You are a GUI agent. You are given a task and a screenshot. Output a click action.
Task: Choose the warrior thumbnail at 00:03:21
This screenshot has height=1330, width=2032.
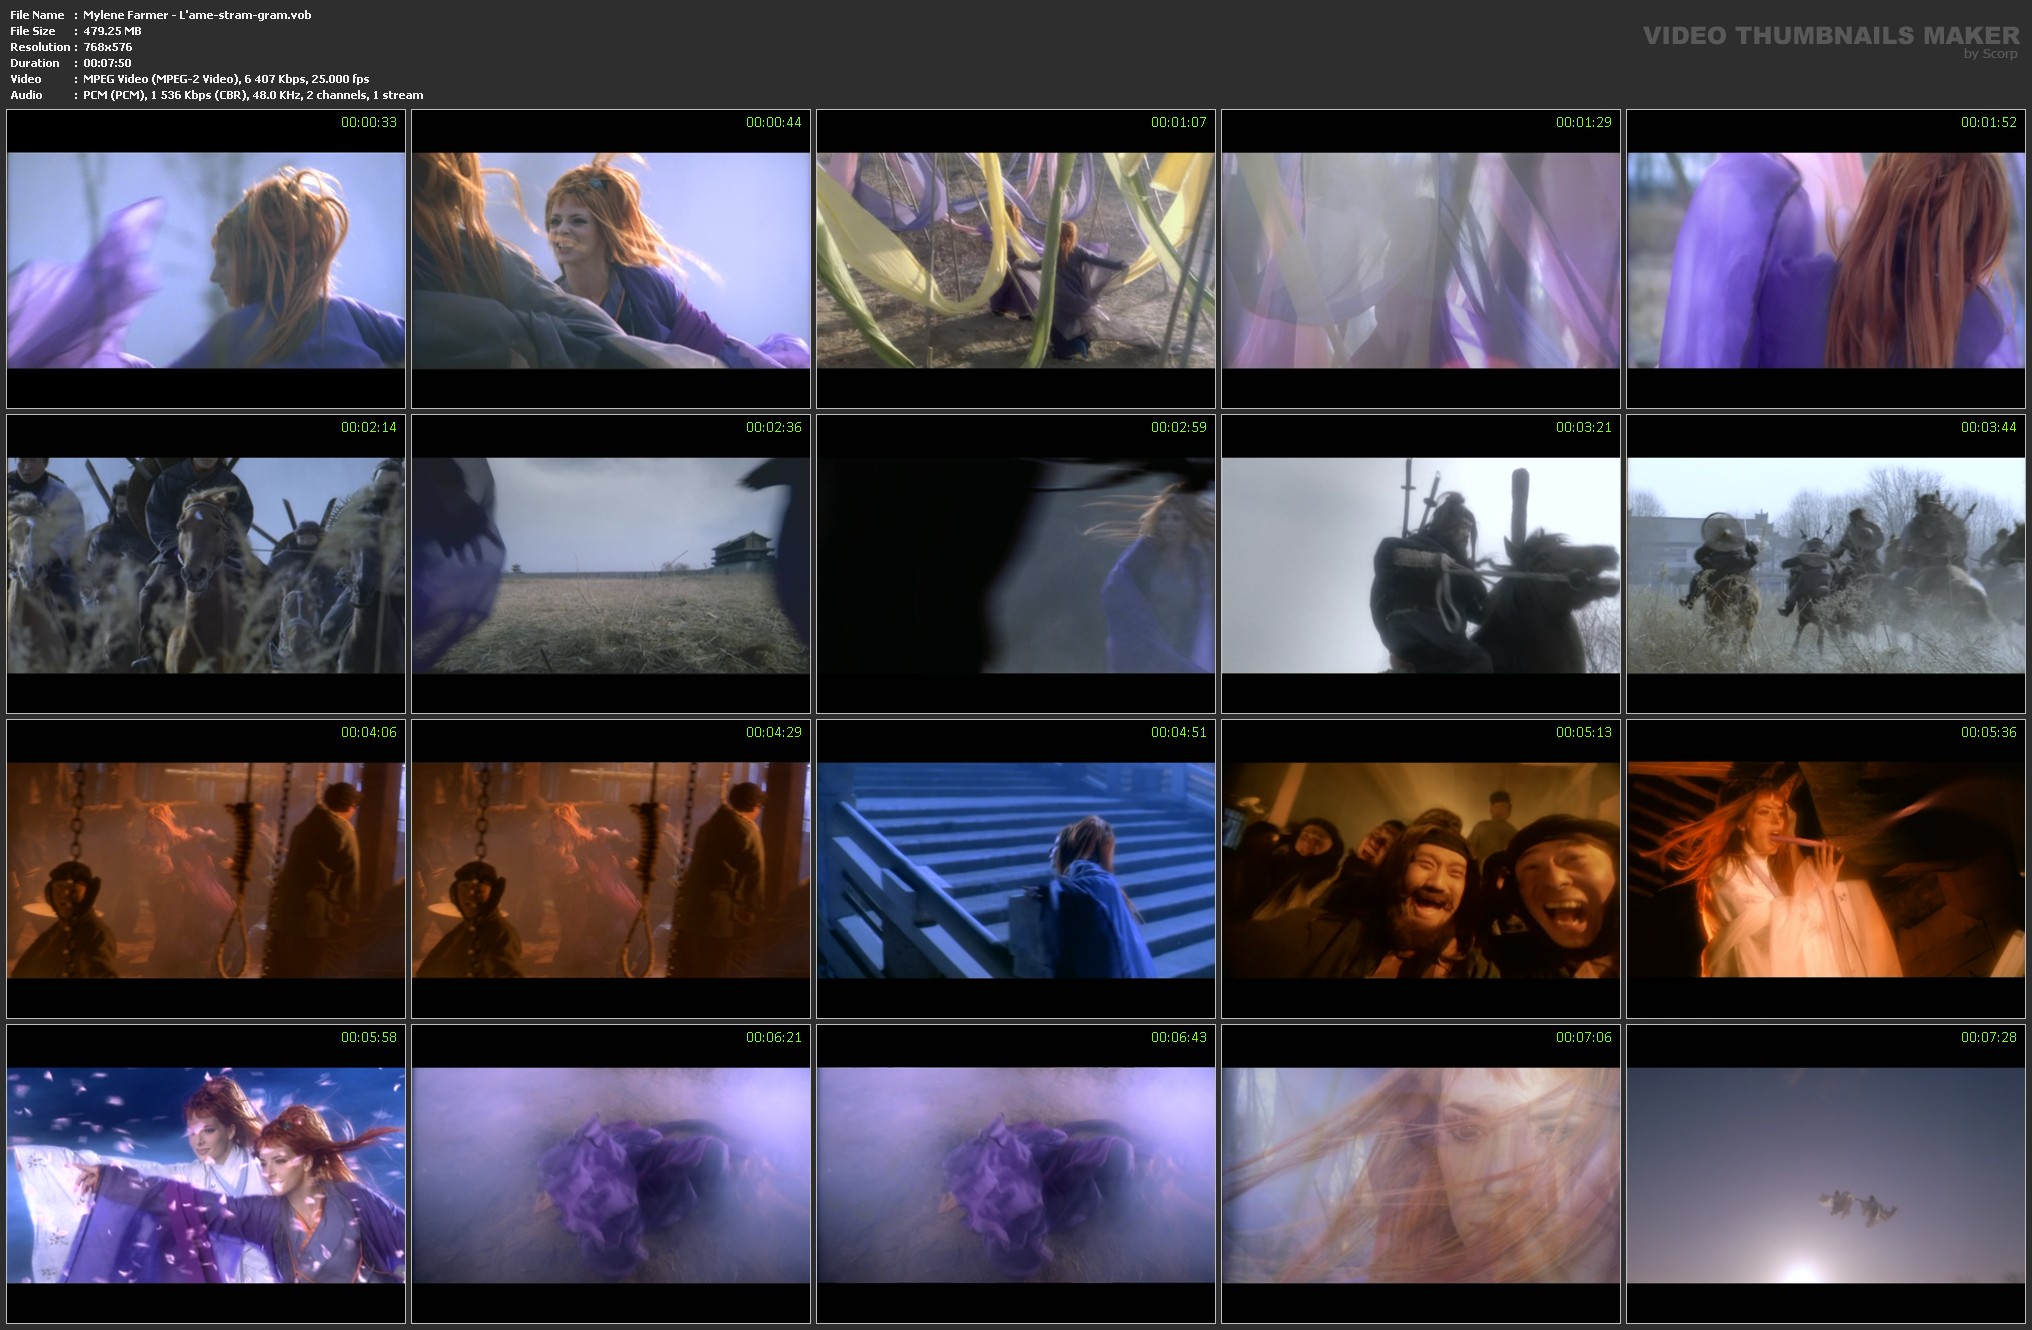pyautogui.click(x=1421, y=564)
